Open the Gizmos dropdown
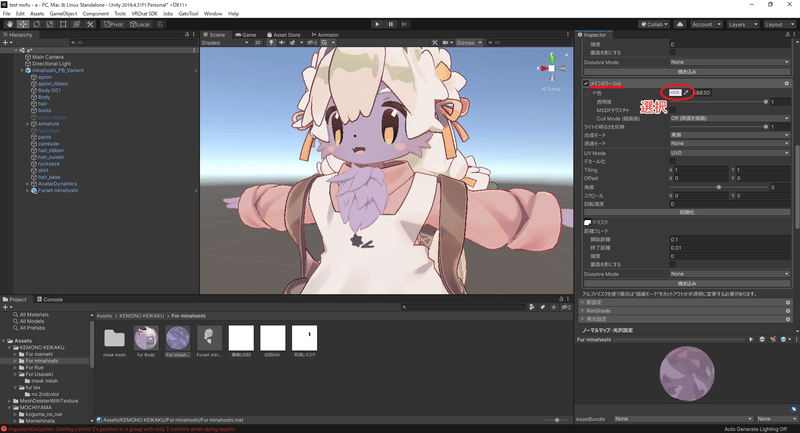The width and height of the screenshot is (800, 433). [469, 43]
